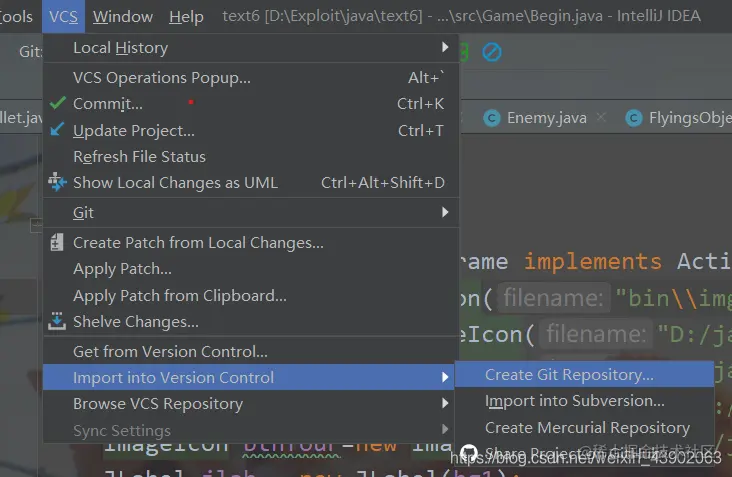Select Update Project... entry

coord(251,131)
